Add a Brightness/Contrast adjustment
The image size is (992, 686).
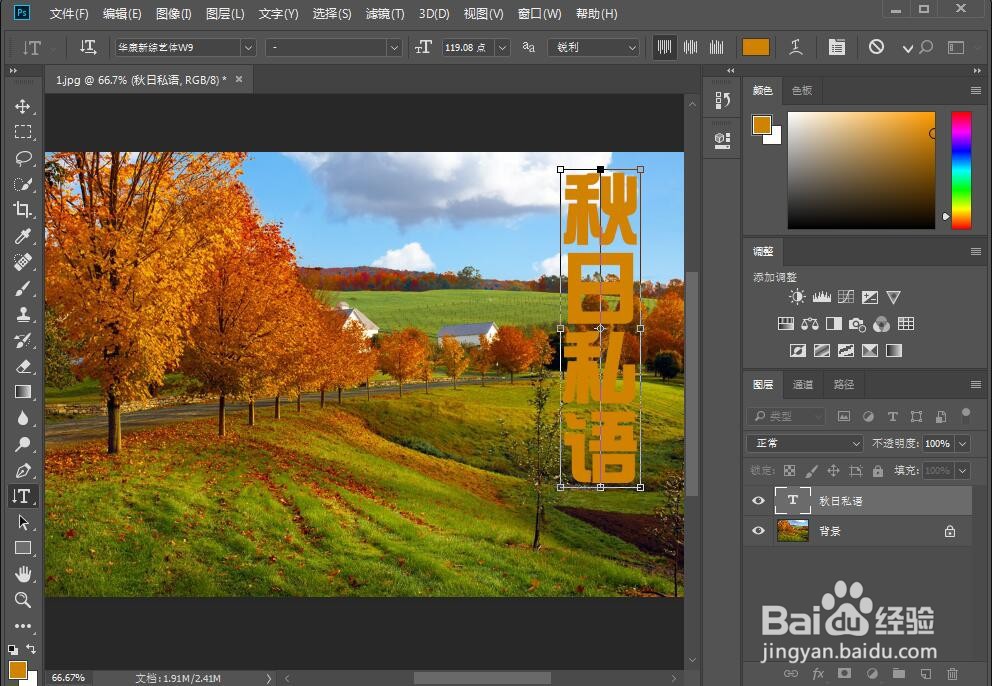(797, 297)
